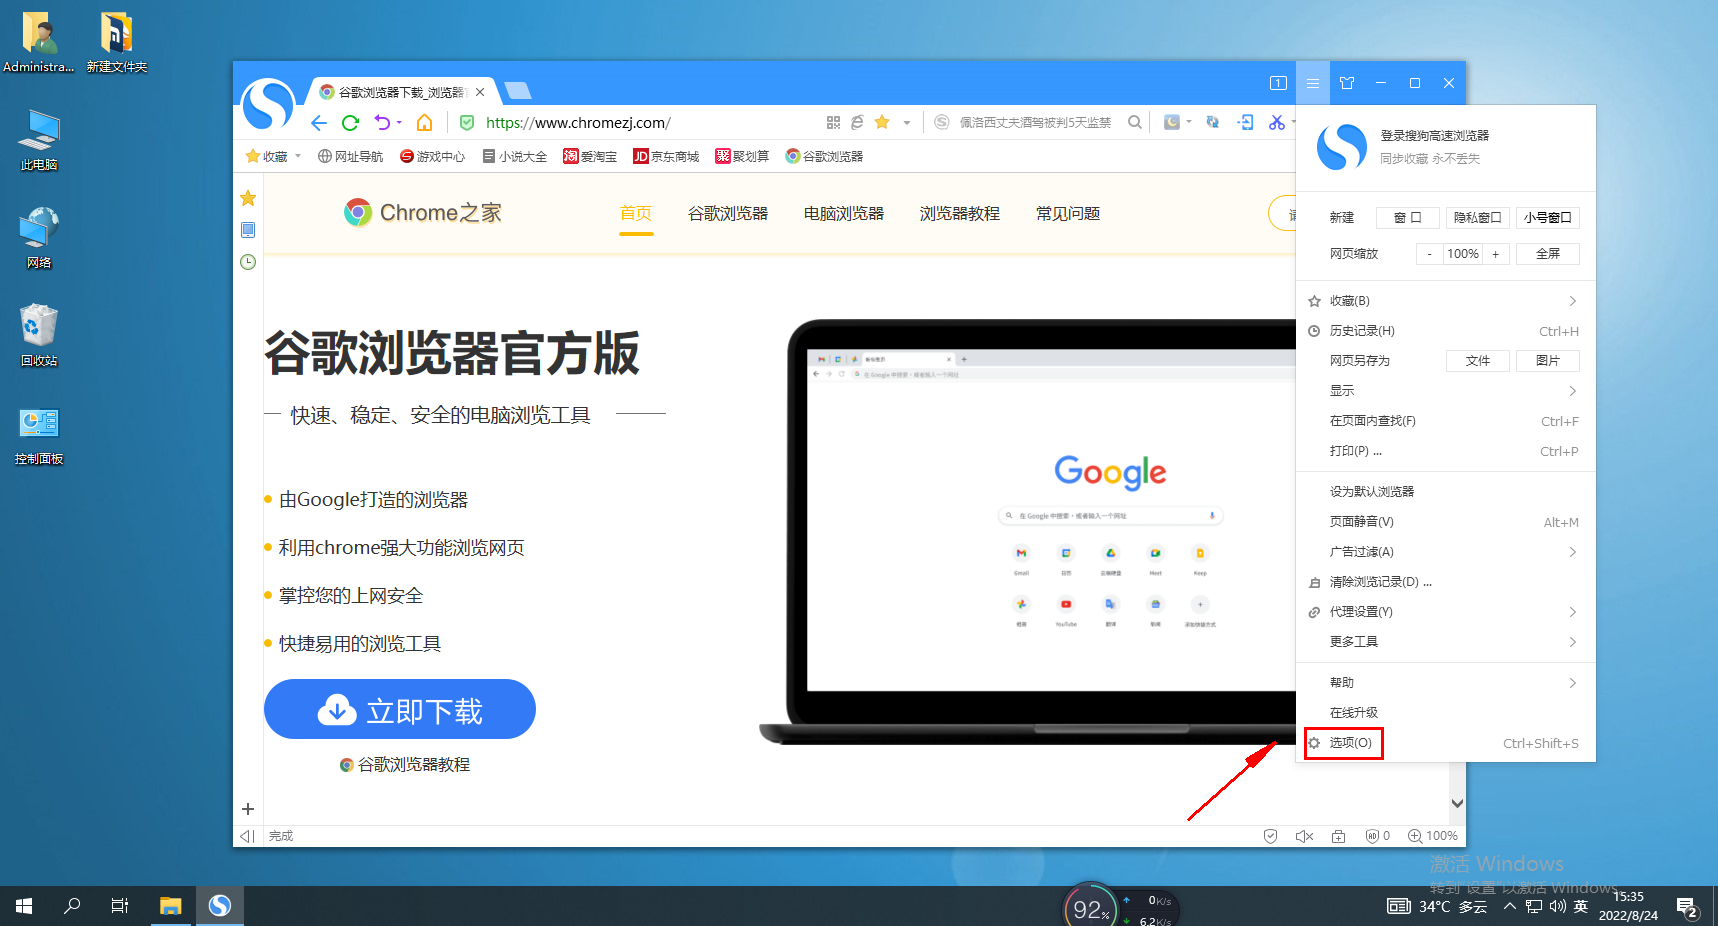The width and height of the screenshot is (1718, 926).
Task: Click the send-to-phone toolbar icon
Action: coord(1245,122)
